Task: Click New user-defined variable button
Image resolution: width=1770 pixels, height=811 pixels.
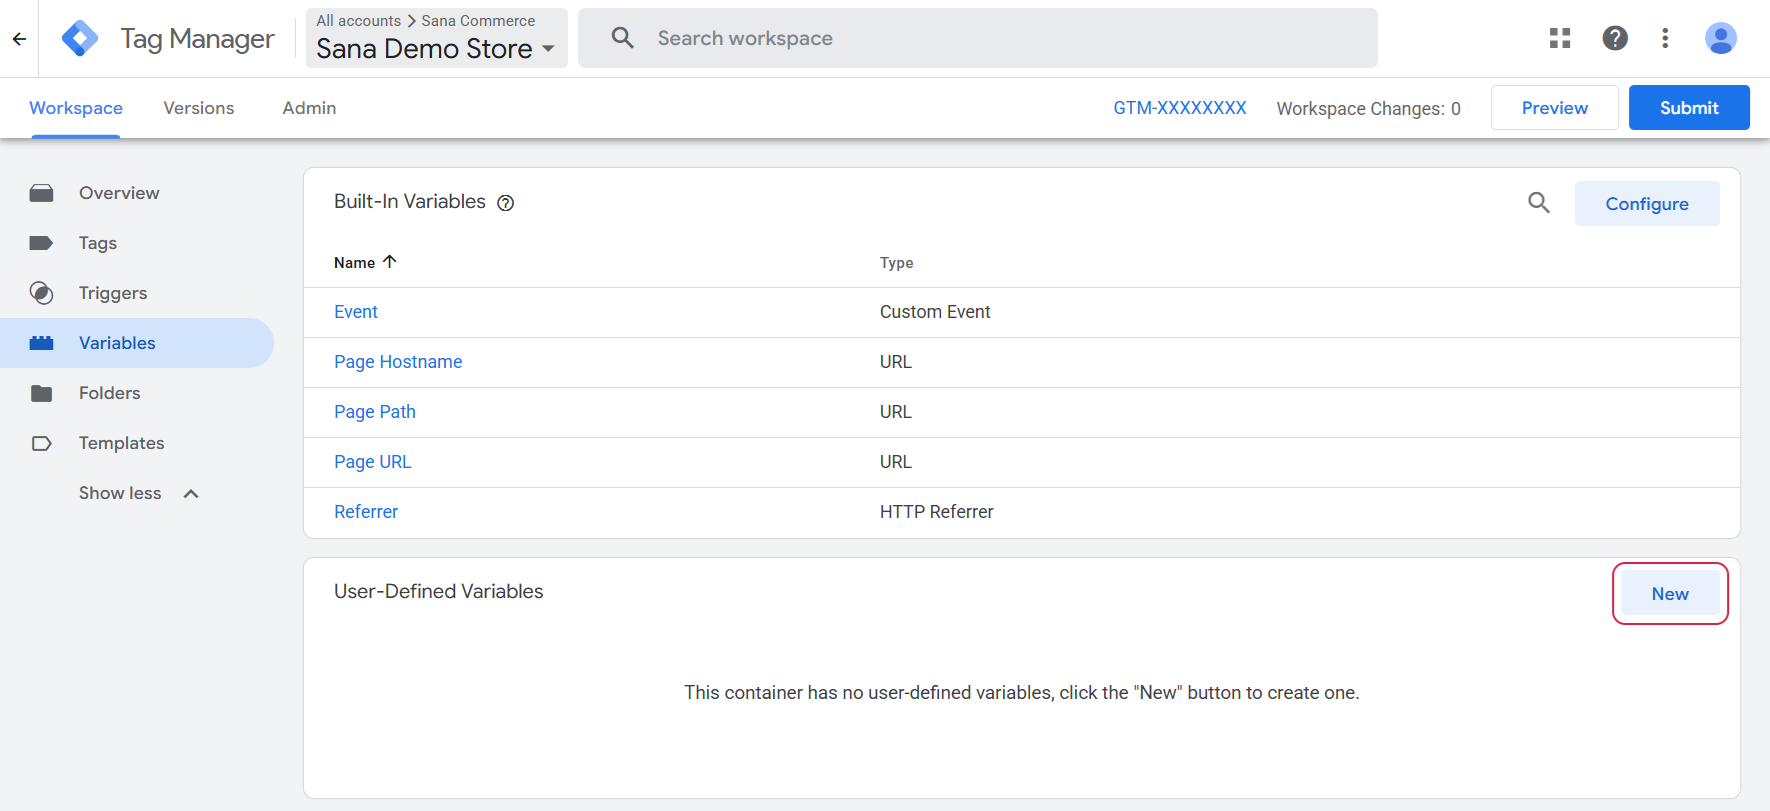Action: coord(1670,594)
